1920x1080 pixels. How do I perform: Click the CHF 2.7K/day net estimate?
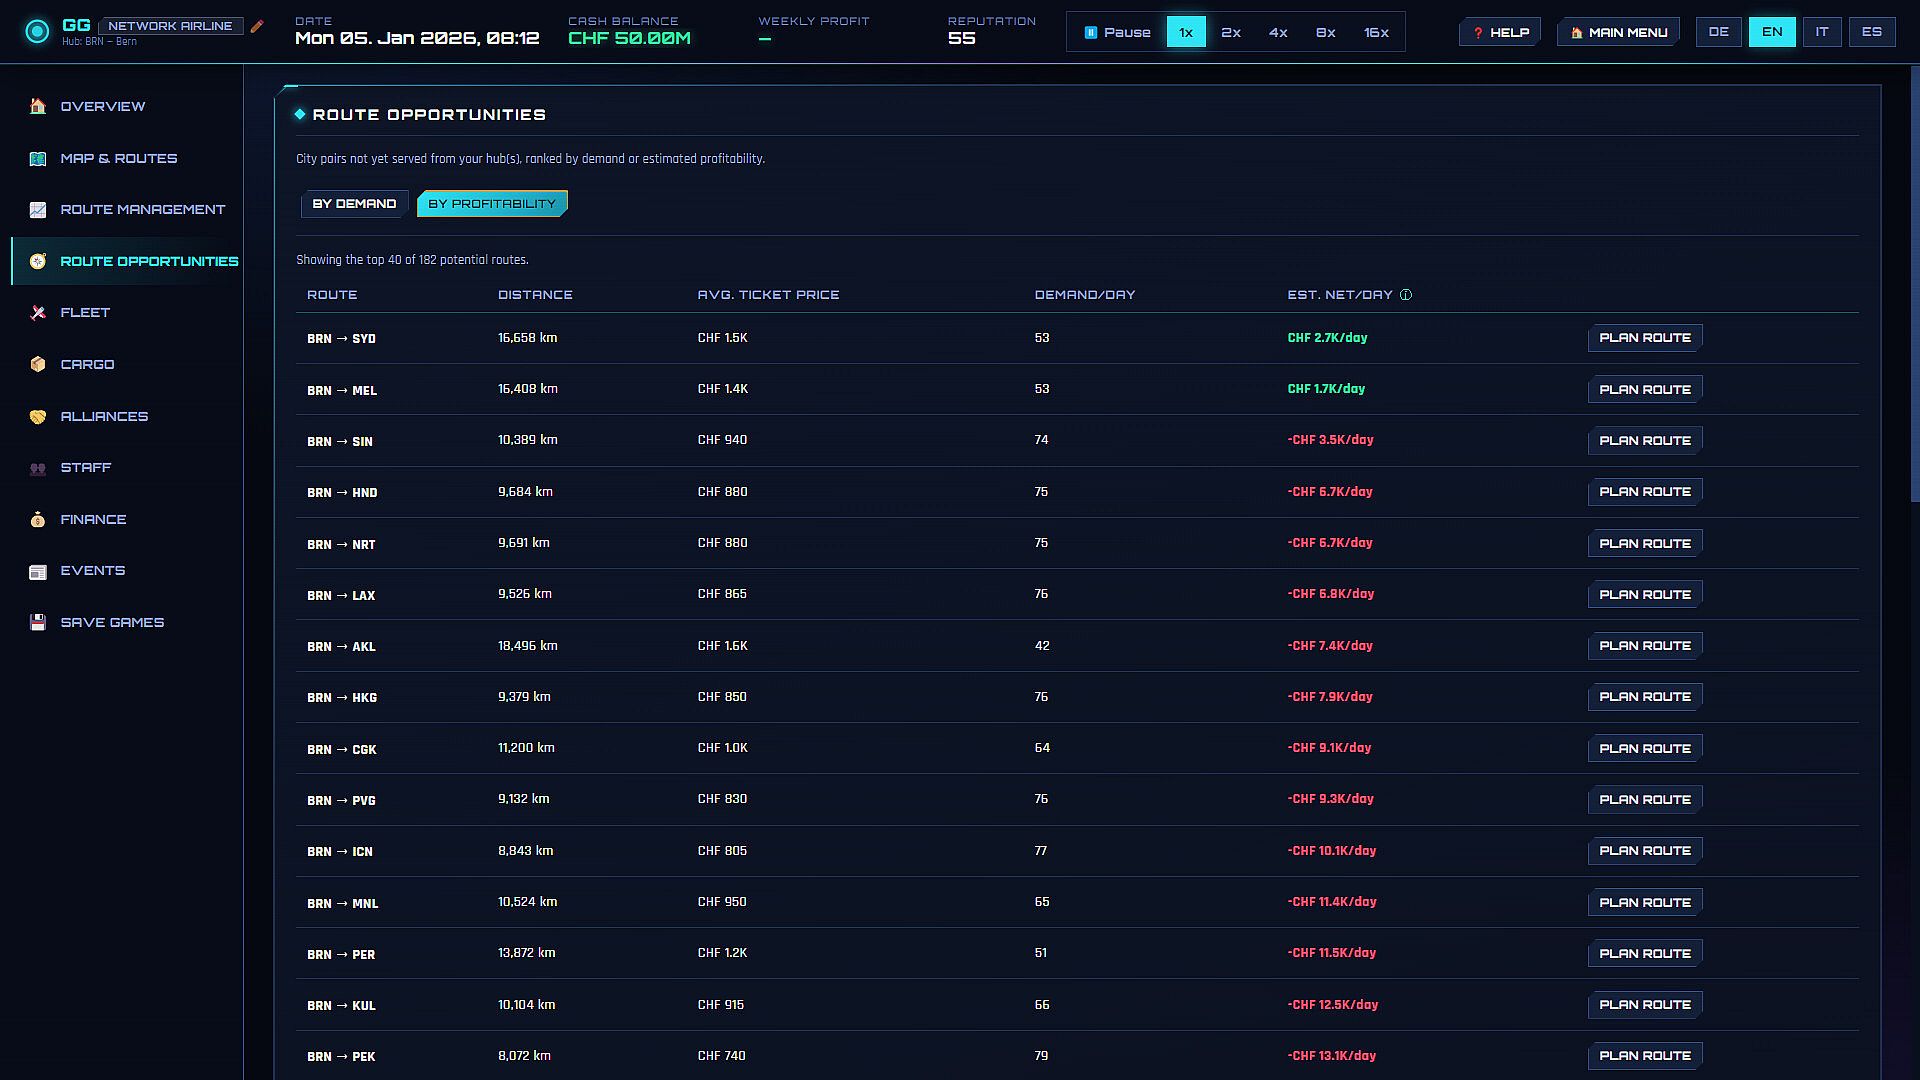(1327, 338)
